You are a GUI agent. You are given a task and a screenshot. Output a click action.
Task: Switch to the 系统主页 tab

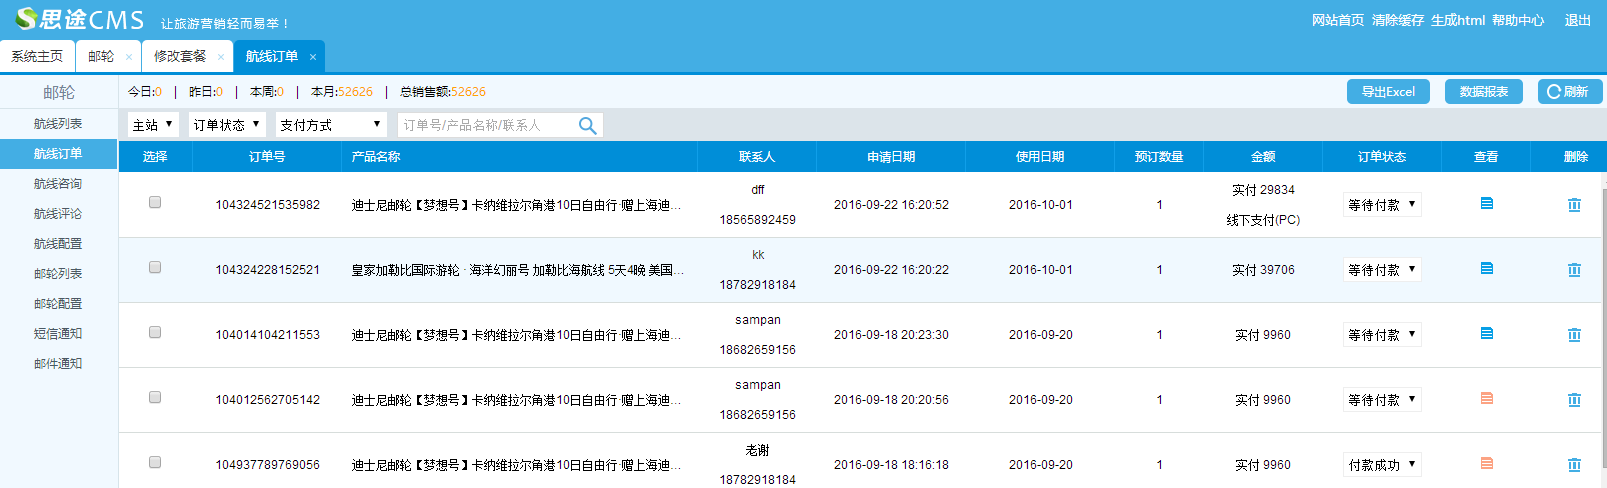37,57
